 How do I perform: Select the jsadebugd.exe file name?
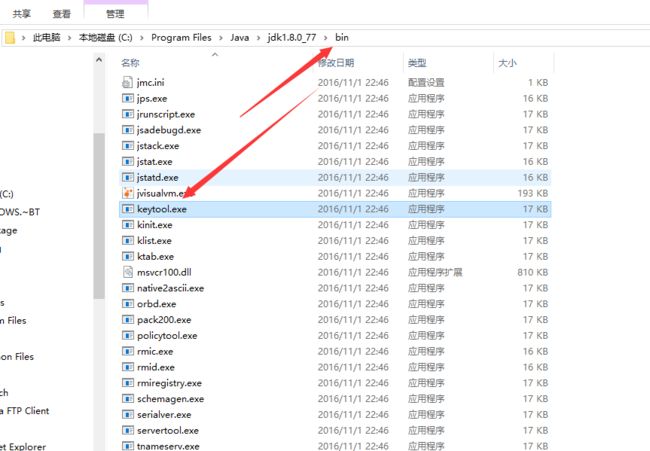[x=169, y=130]
